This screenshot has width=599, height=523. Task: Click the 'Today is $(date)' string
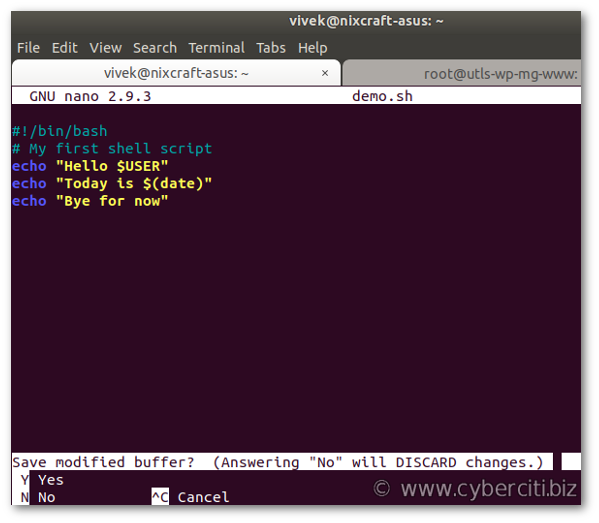(134, 184)
